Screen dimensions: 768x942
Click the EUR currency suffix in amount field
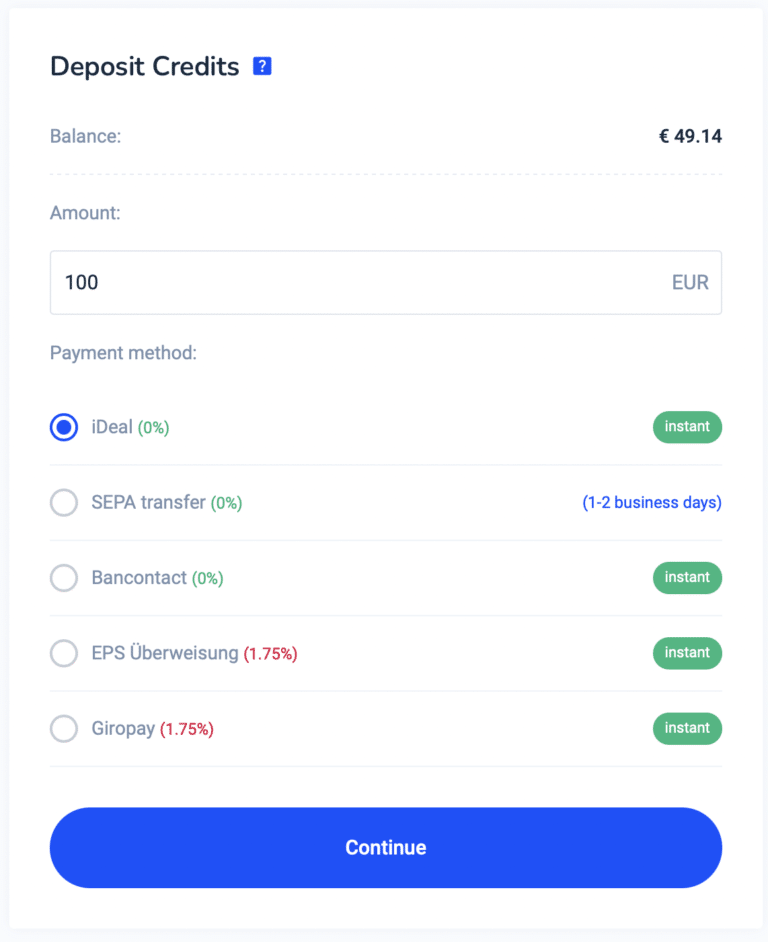pyautogui.click(x=690, y=282)
